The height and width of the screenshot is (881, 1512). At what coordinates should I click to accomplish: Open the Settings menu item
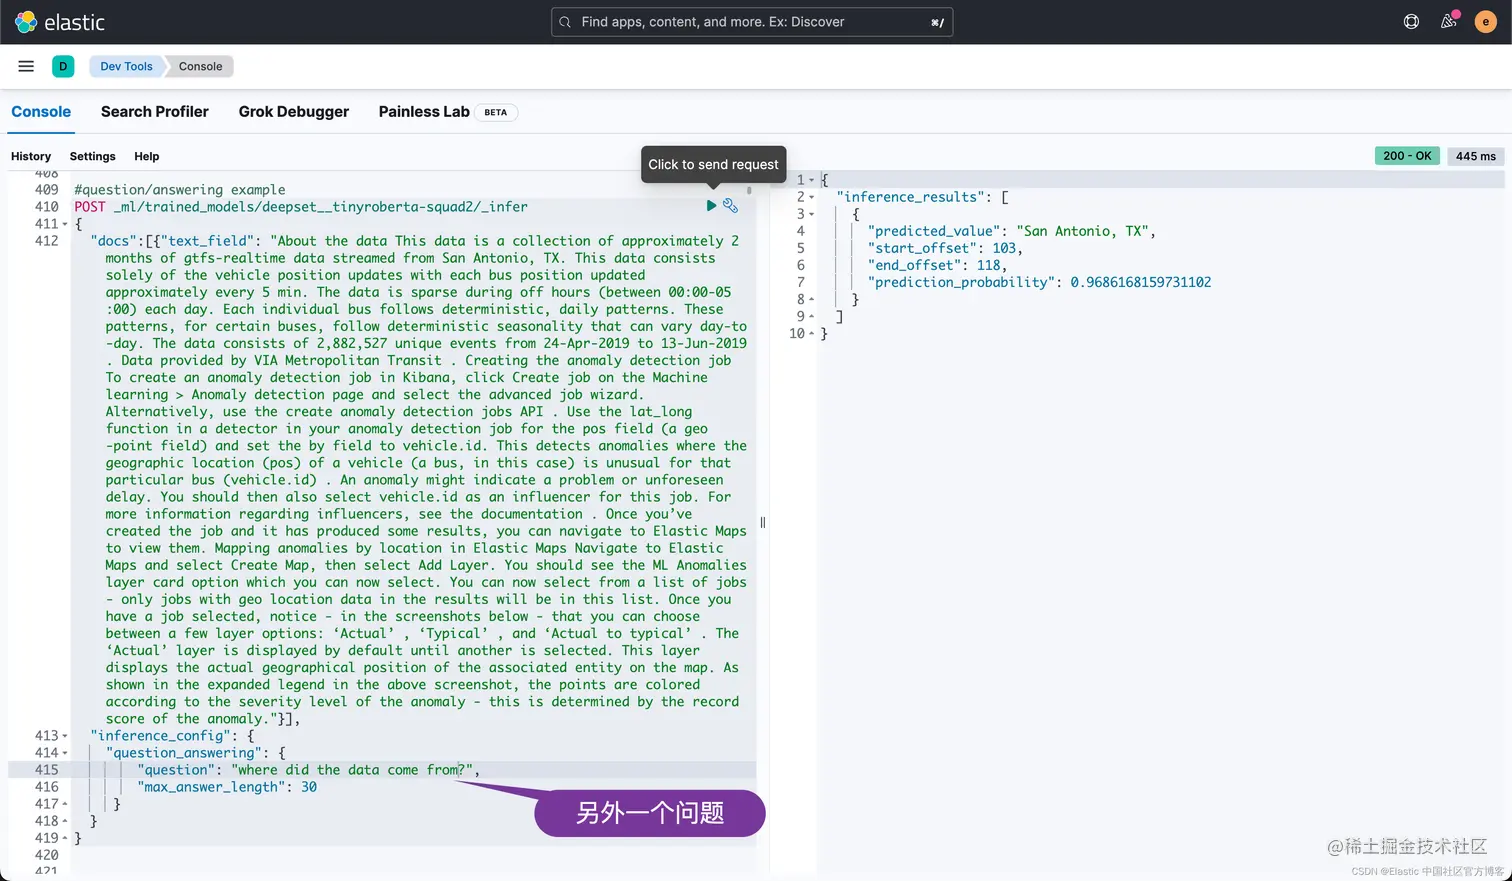pyautogui.click(x=93, y=156)
